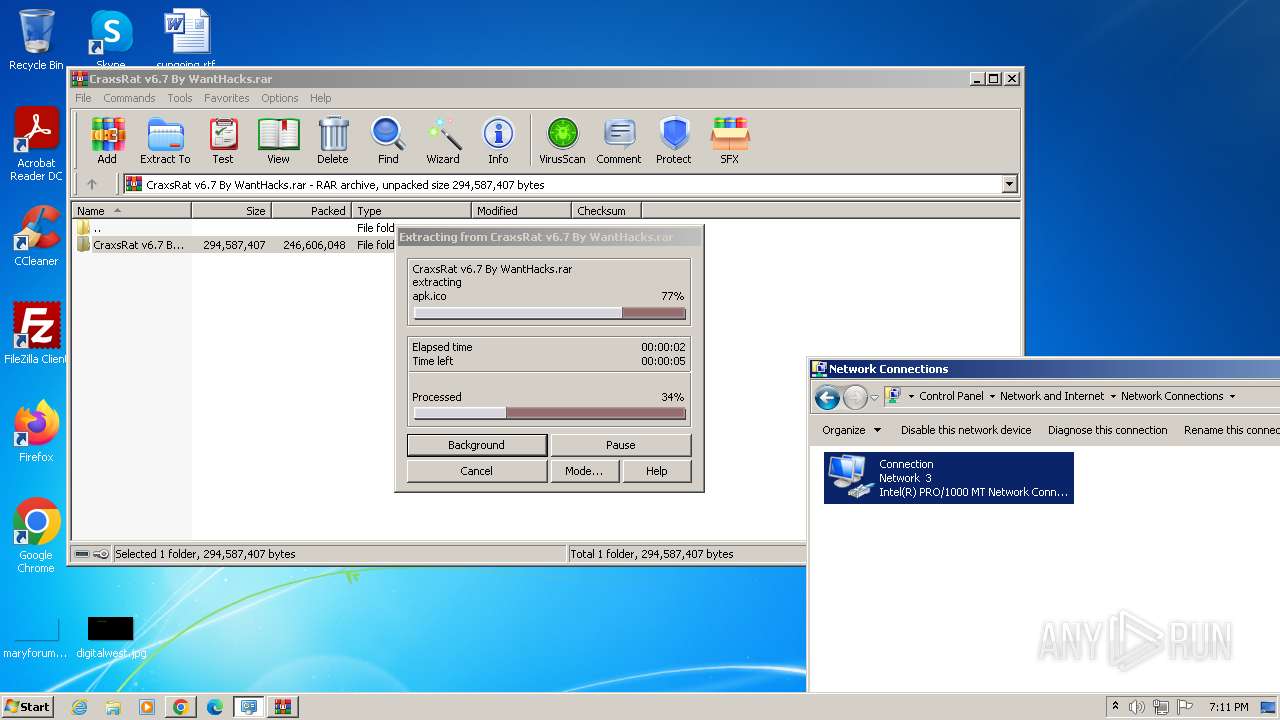Open digitalwest.jpg desktop file
The image size is (1280, 720).
110,637
